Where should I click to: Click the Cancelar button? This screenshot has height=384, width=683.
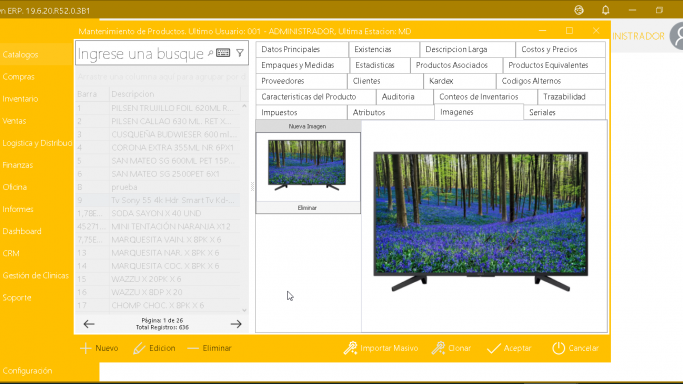[575, 348]
